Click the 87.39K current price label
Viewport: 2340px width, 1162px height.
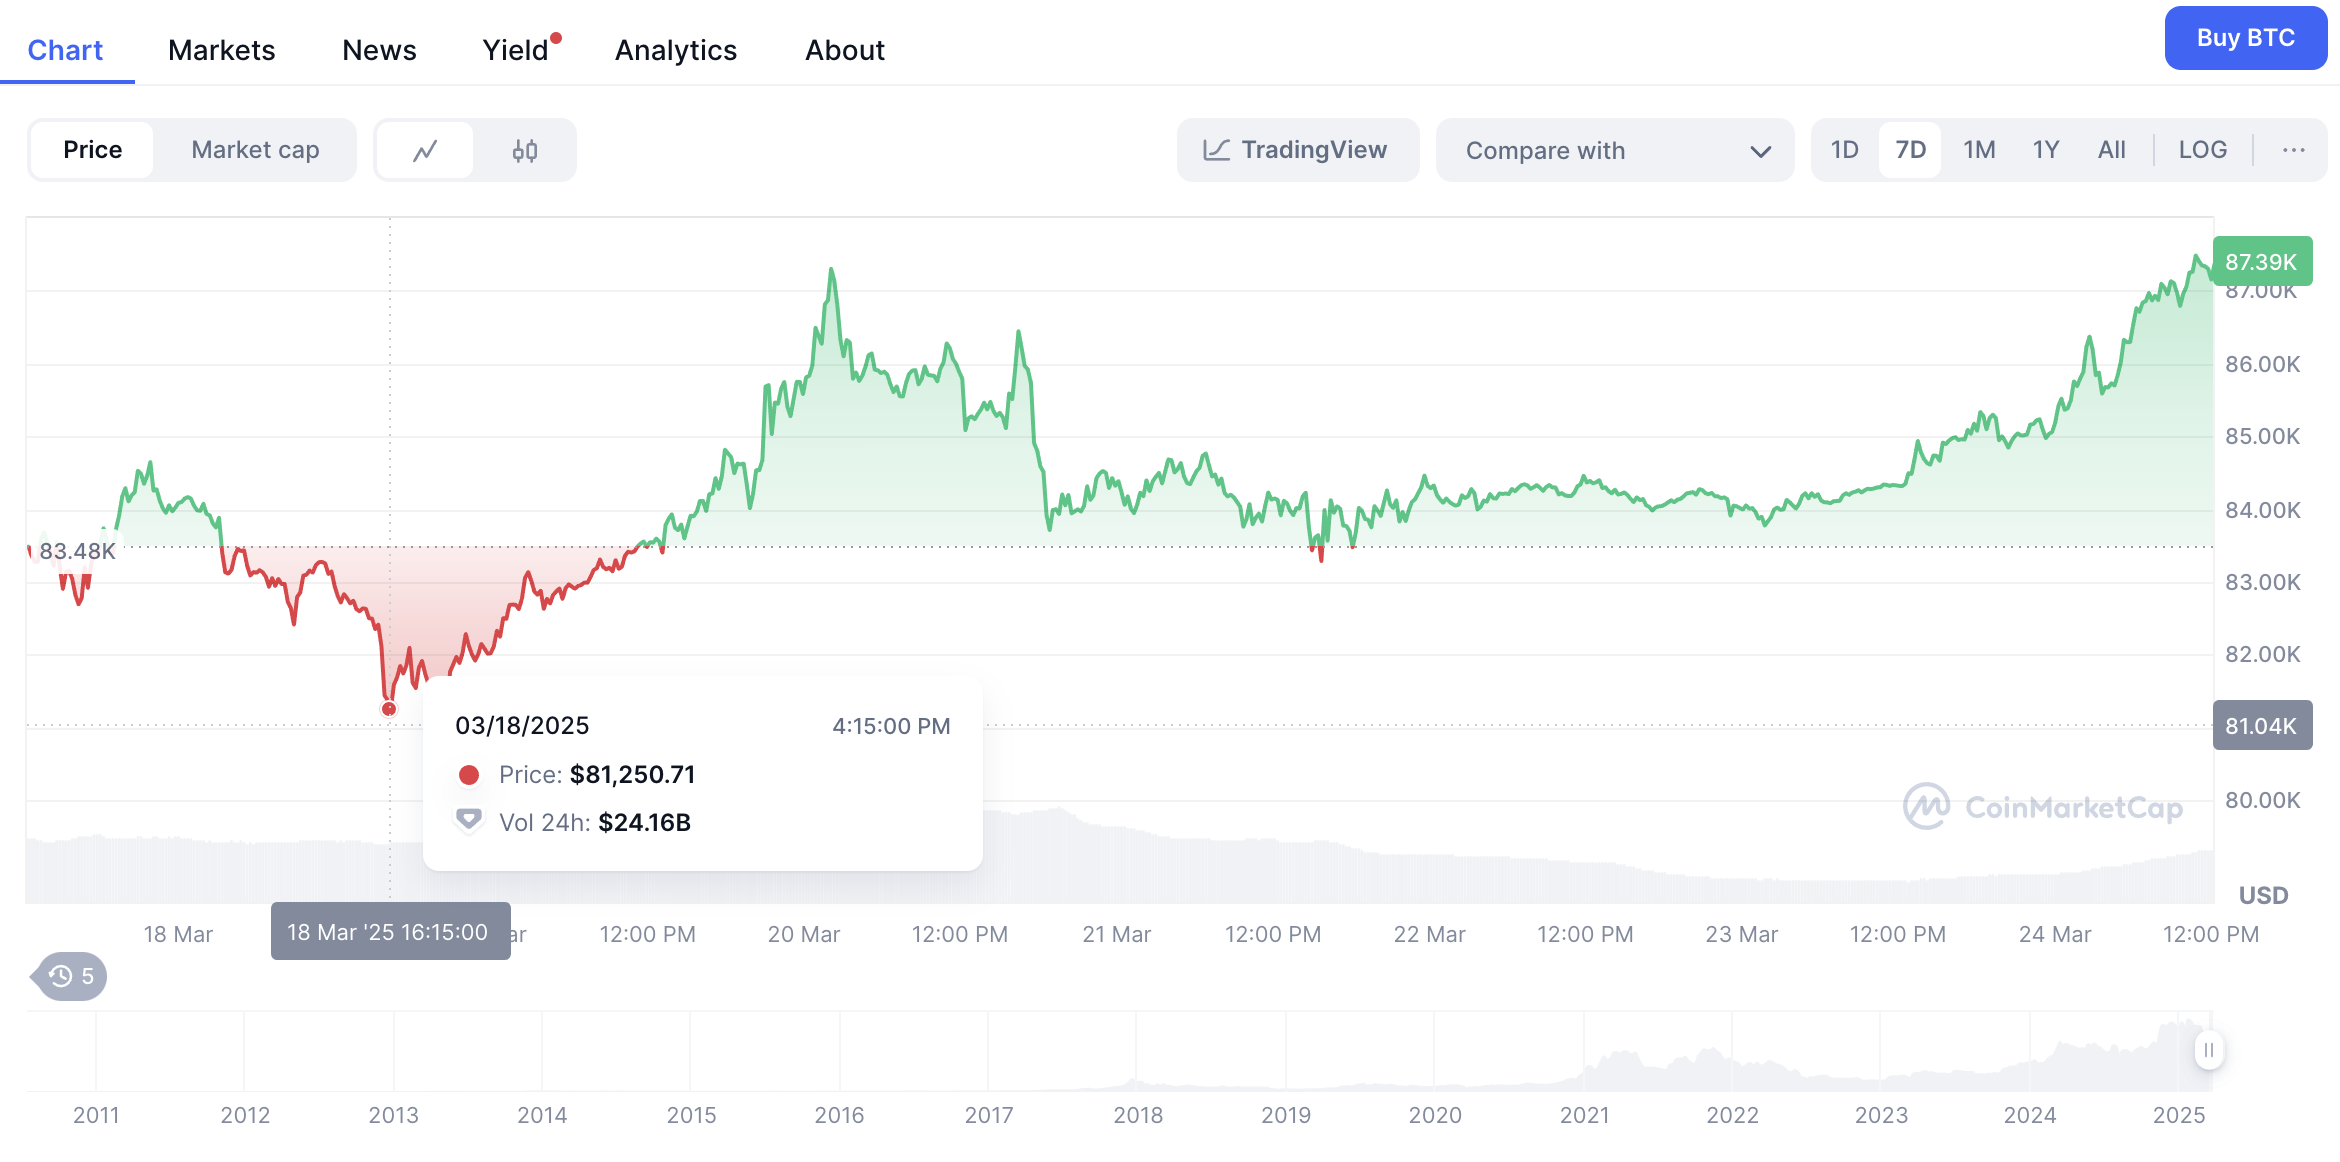point(2262,261)
